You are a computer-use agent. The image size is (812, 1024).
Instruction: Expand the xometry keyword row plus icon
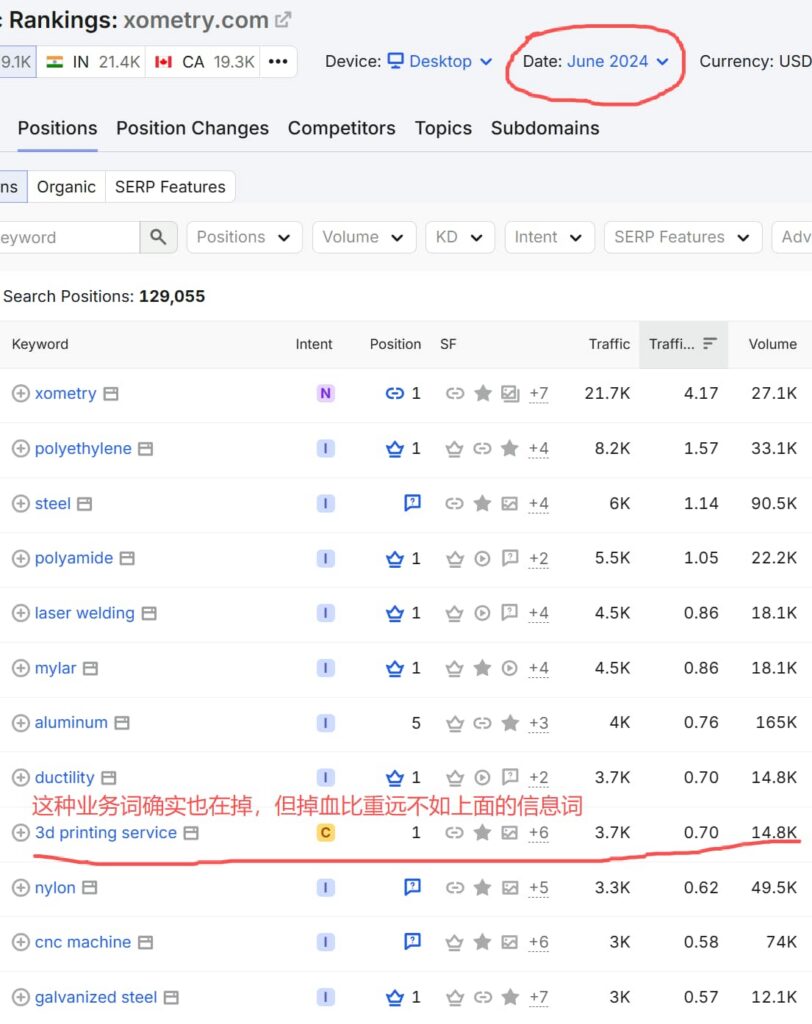tap(21, 393)
